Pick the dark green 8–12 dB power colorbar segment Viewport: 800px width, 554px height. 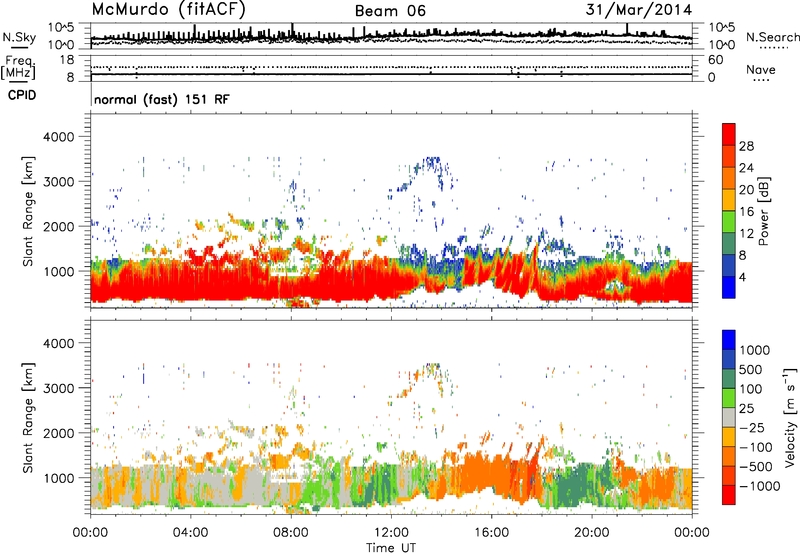click(729, 244)
